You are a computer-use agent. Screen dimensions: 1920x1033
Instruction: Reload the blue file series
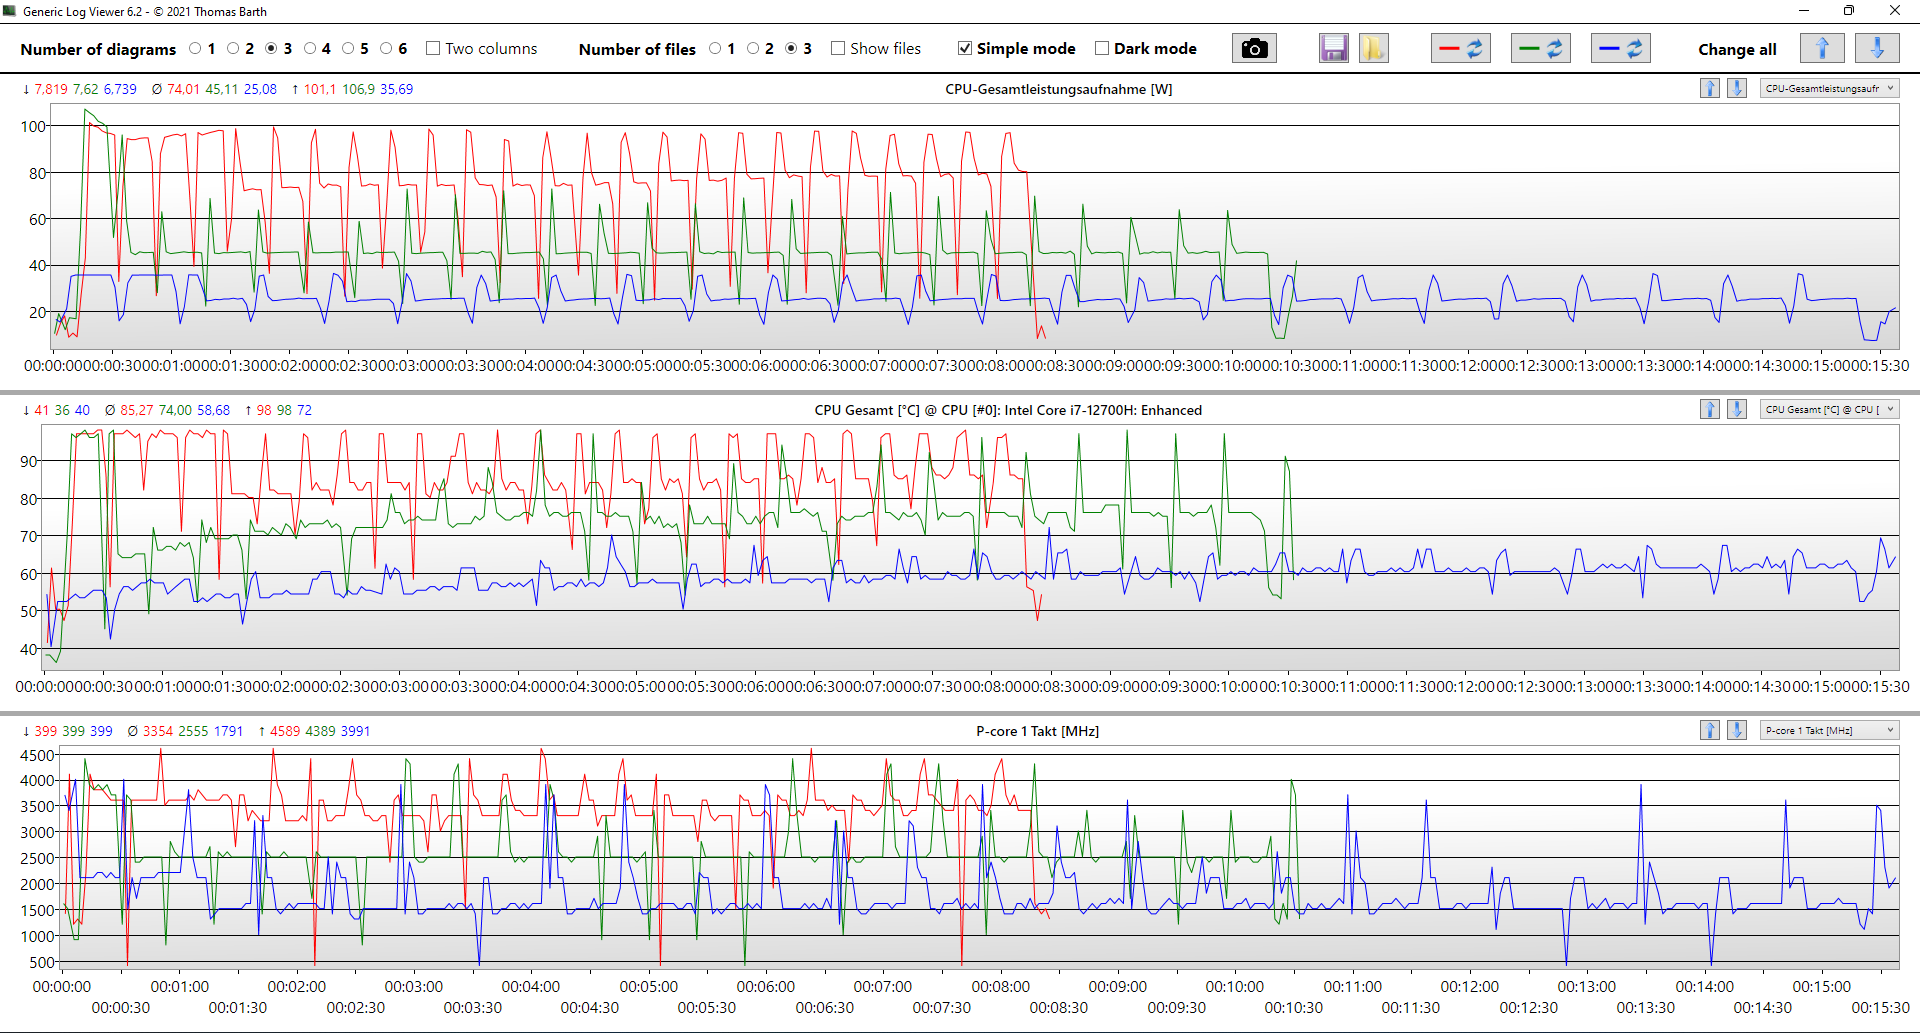pyautogui.click(x=1620, y=48)
